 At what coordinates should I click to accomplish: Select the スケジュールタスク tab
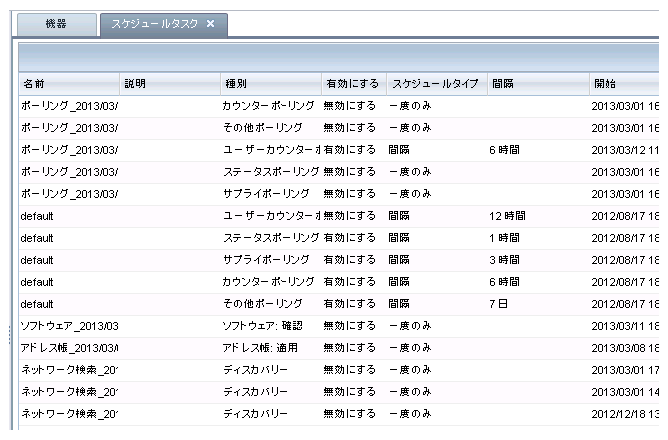pyautogui.click(x=153, y=23)
